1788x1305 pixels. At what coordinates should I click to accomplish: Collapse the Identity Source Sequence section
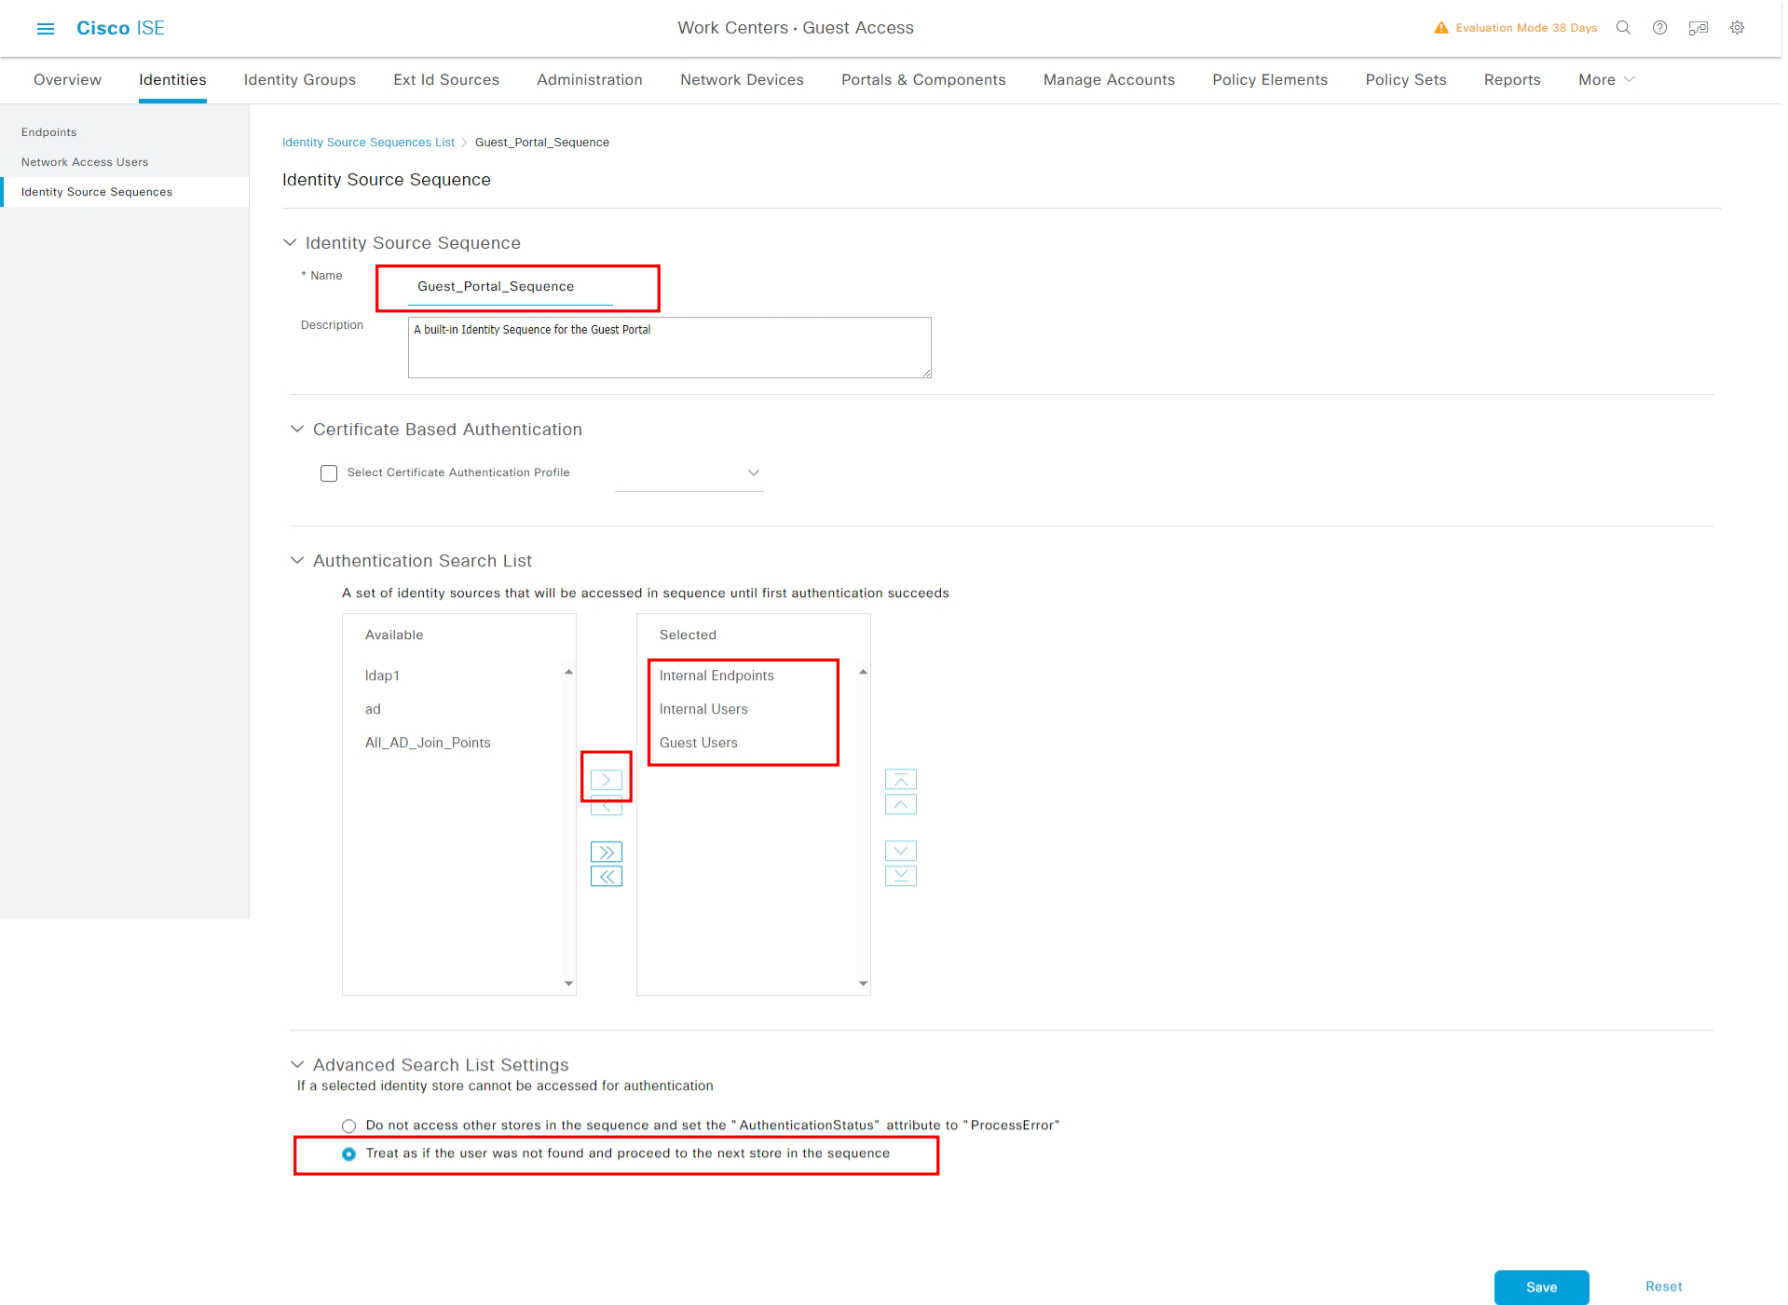pos(290,243)
